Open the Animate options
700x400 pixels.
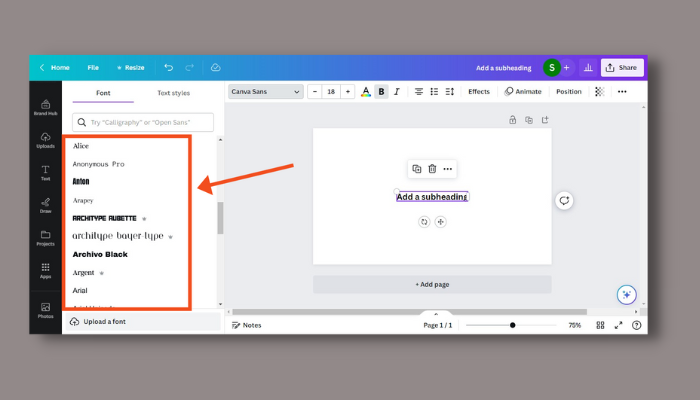pyautogui.click(x=523, y=92)
